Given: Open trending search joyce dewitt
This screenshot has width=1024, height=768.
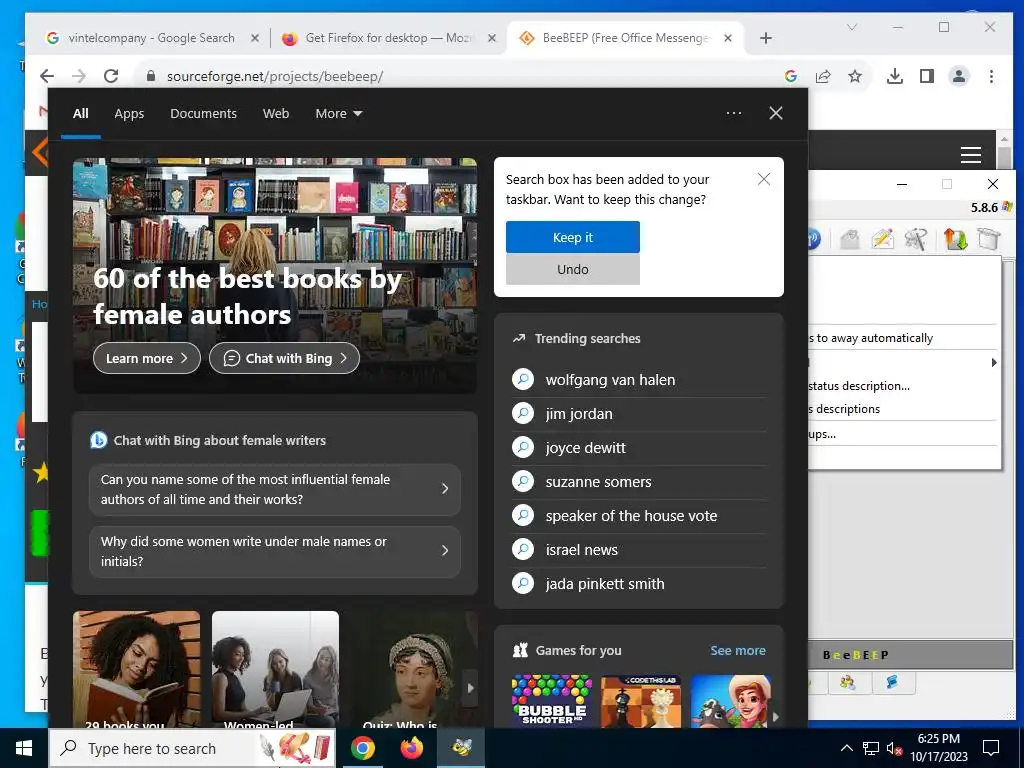Looking at the screenshot, I should [639, 447].
